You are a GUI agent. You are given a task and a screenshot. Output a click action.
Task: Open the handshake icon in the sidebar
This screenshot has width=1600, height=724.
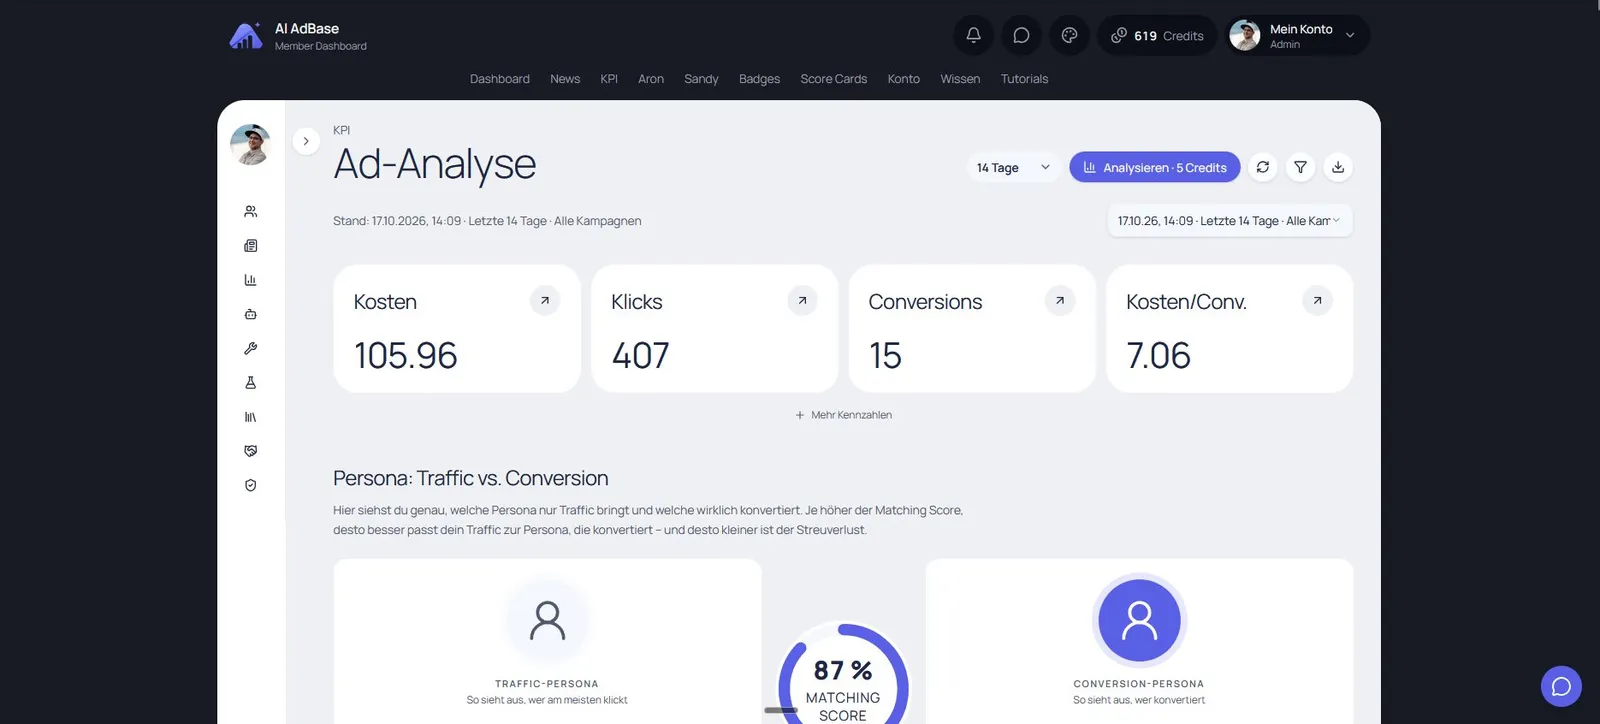[251, 451]
